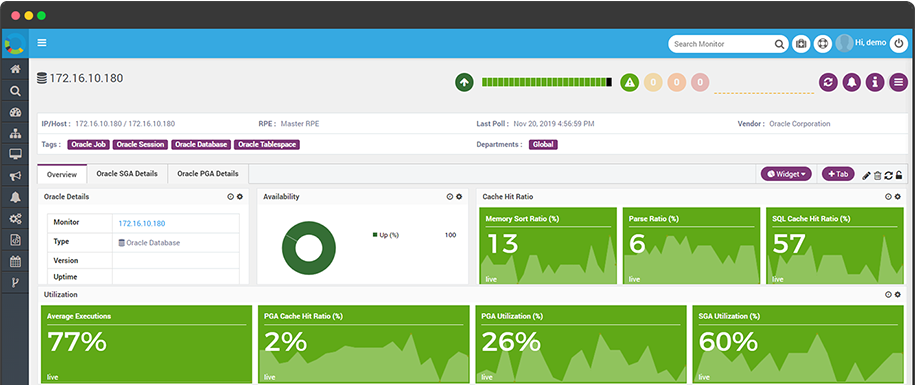This screenshot has width=916, height=385.
Task: Click the orange 0 alert counter circle
Action: (676, 82)
